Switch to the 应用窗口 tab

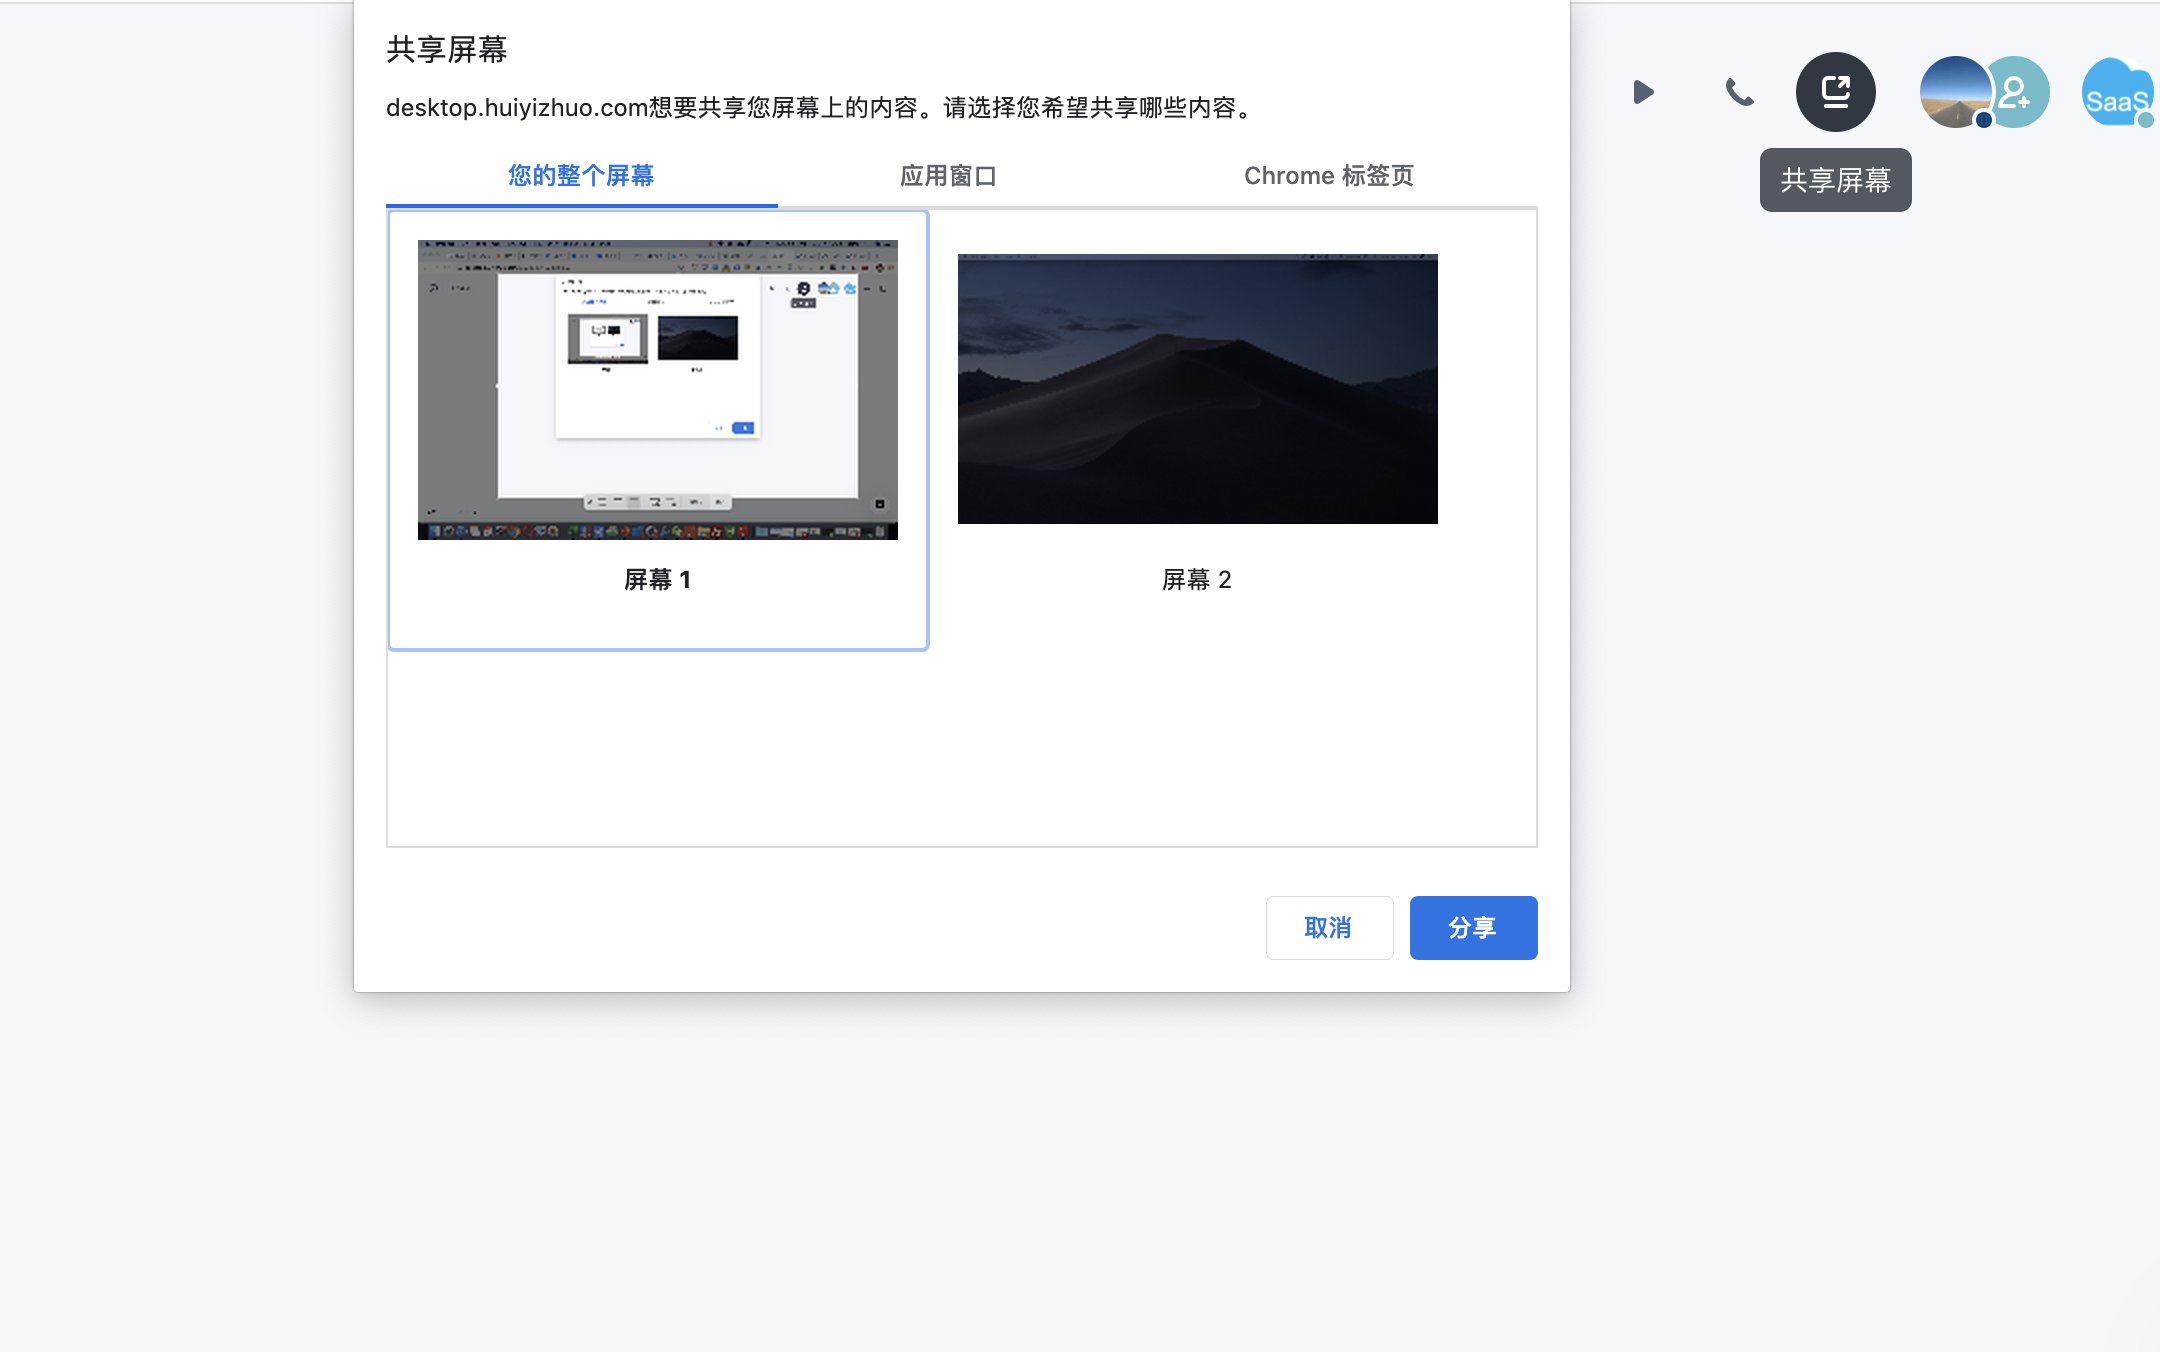(x=948, y=176)
